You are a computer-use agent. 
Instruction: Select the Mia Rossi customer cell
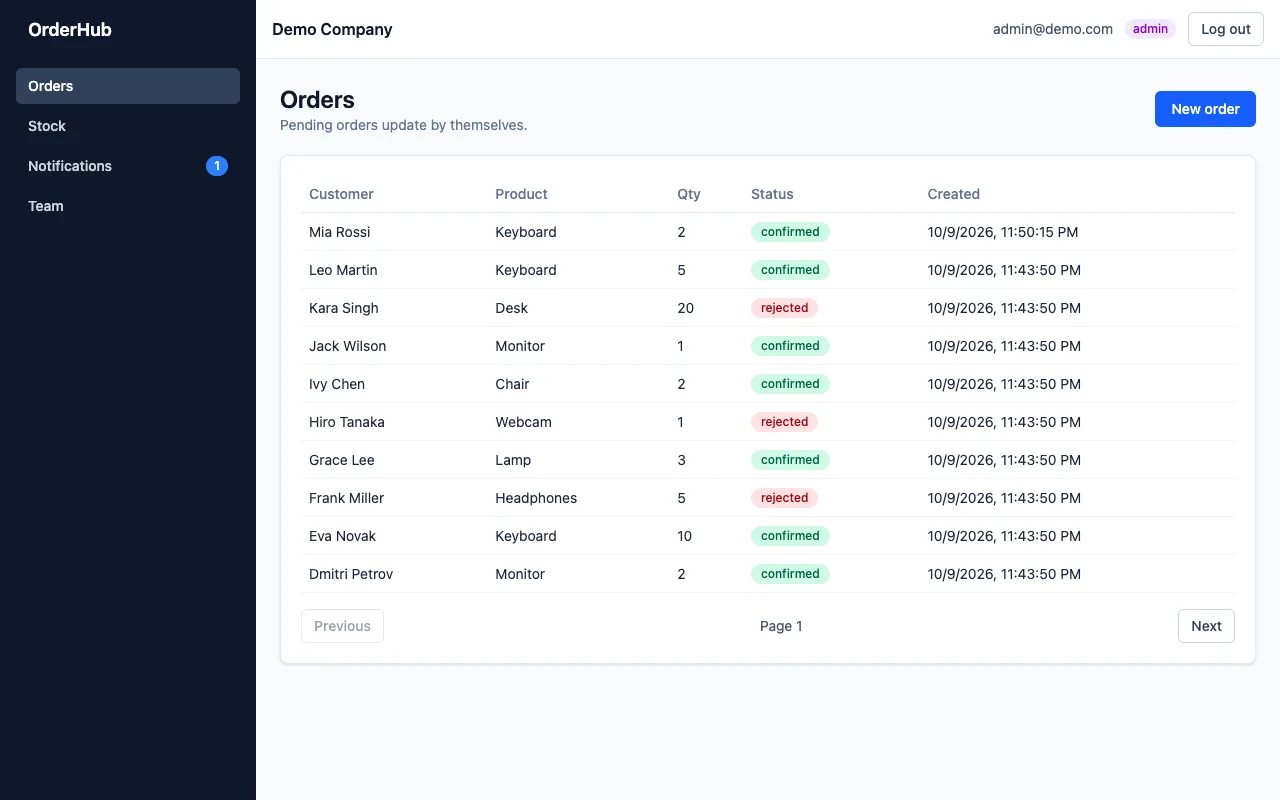point(339,232)
